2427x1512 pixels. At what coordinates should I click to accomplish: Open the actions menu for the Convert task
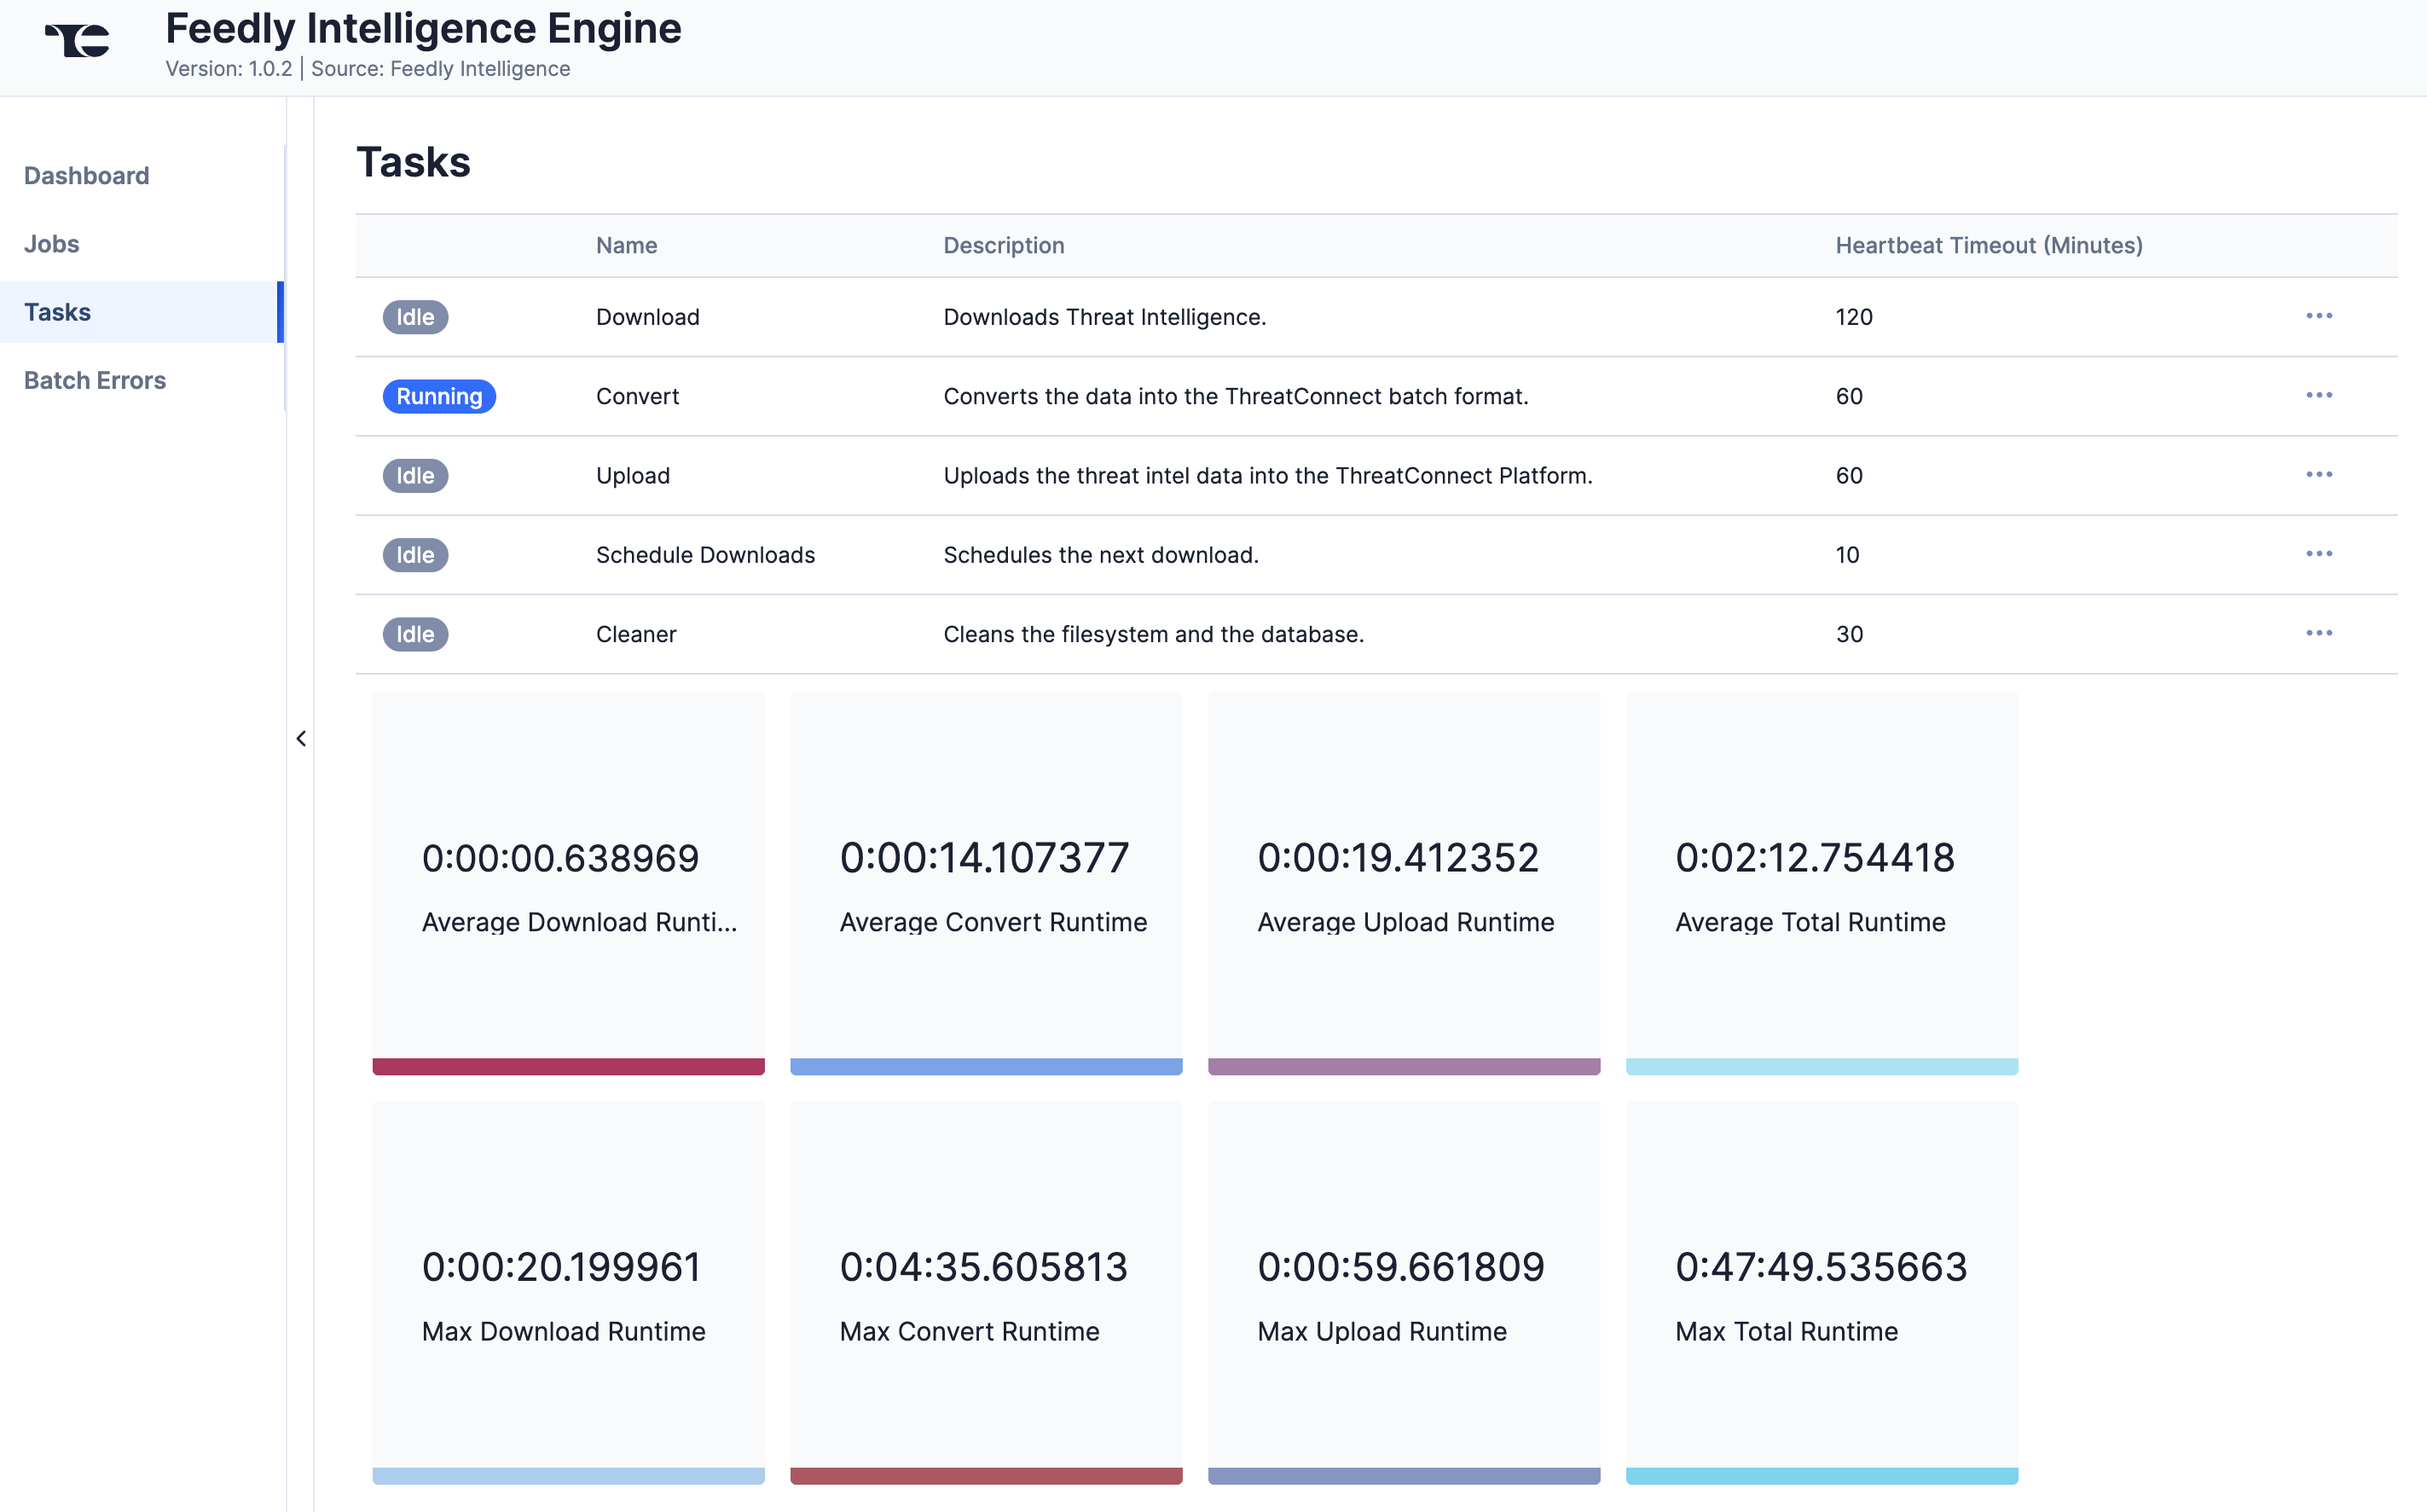(2320, 395)
